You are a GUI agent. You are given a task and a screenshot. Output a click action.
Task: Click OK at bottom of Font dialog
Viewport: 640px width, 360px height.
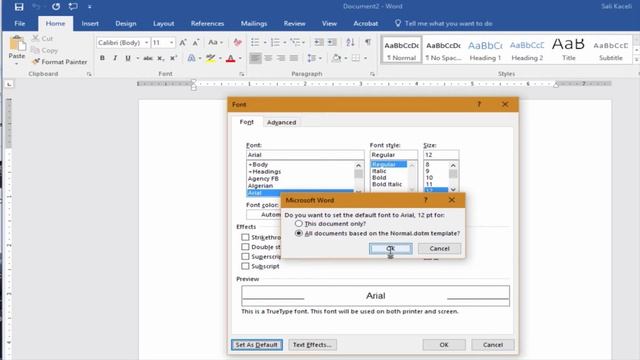[x=444, y=345]
